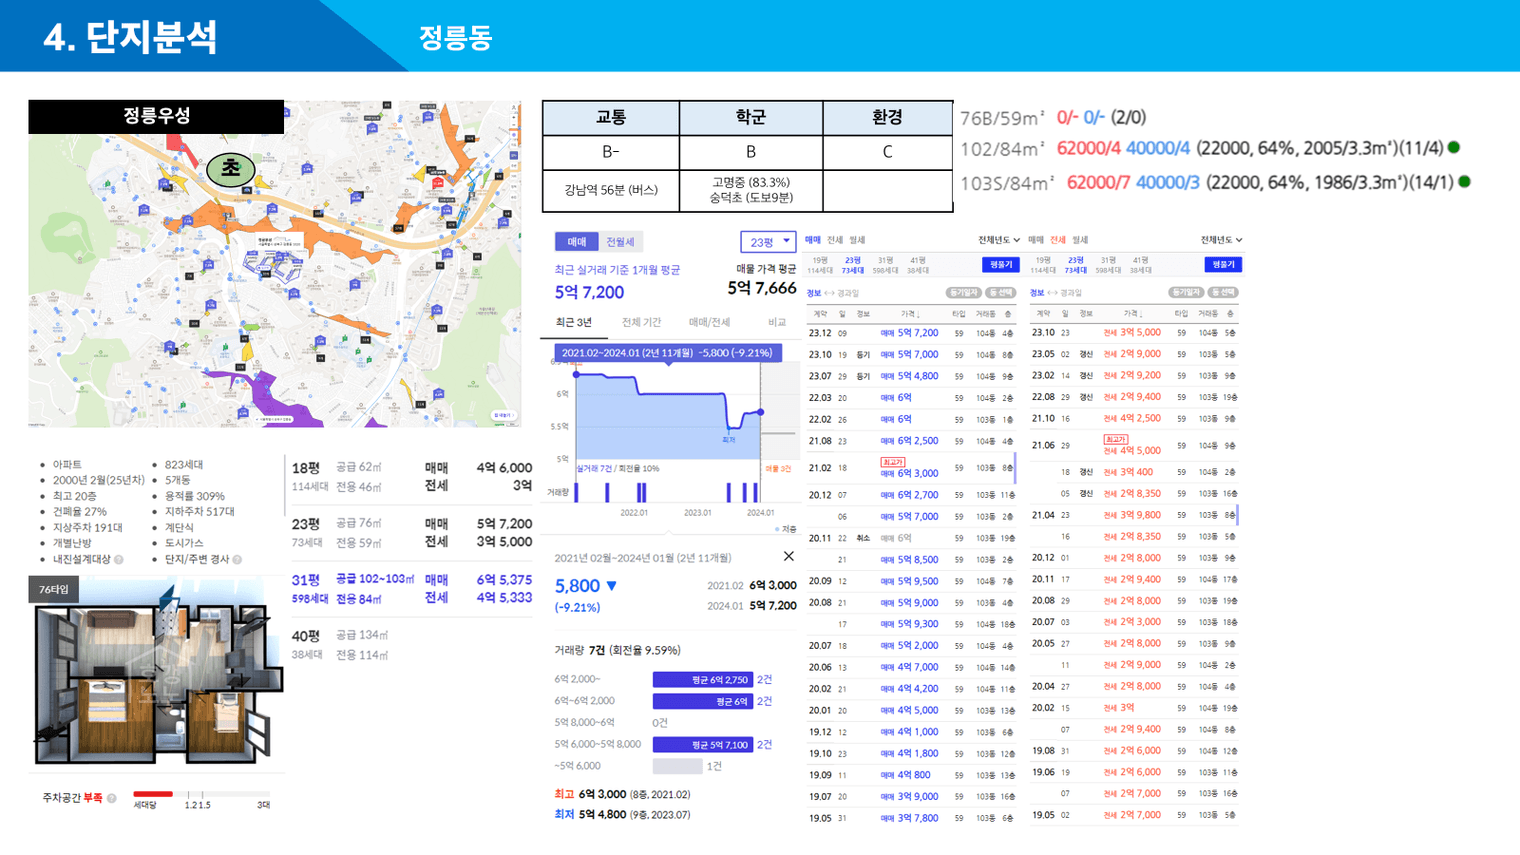
Task: Switch to 전체 기간 chart tab
Action: coord(641,322)
